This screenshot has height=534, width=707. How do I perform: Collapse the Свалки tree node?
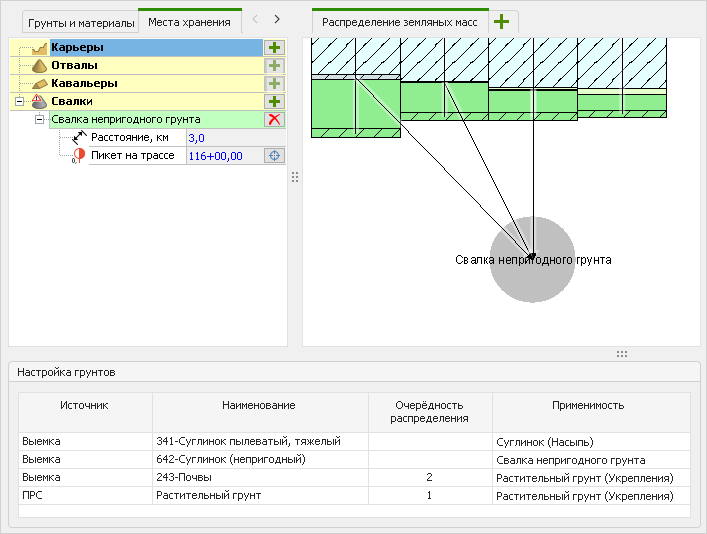pos(19,101)
